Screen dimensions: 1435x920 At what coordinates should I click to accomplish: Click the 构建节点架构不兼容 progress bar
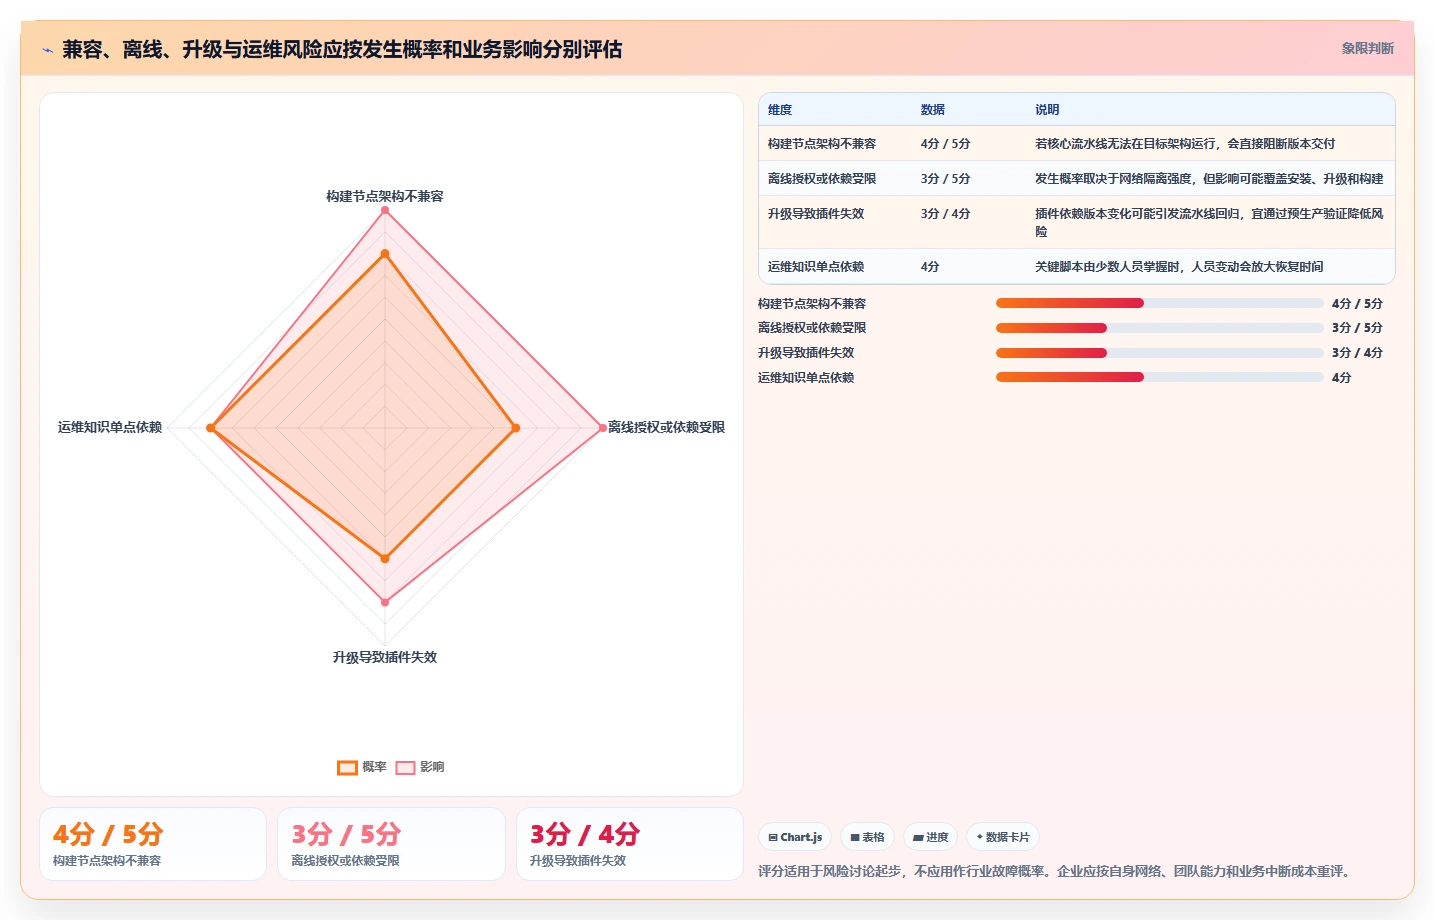pos(1159,303)
